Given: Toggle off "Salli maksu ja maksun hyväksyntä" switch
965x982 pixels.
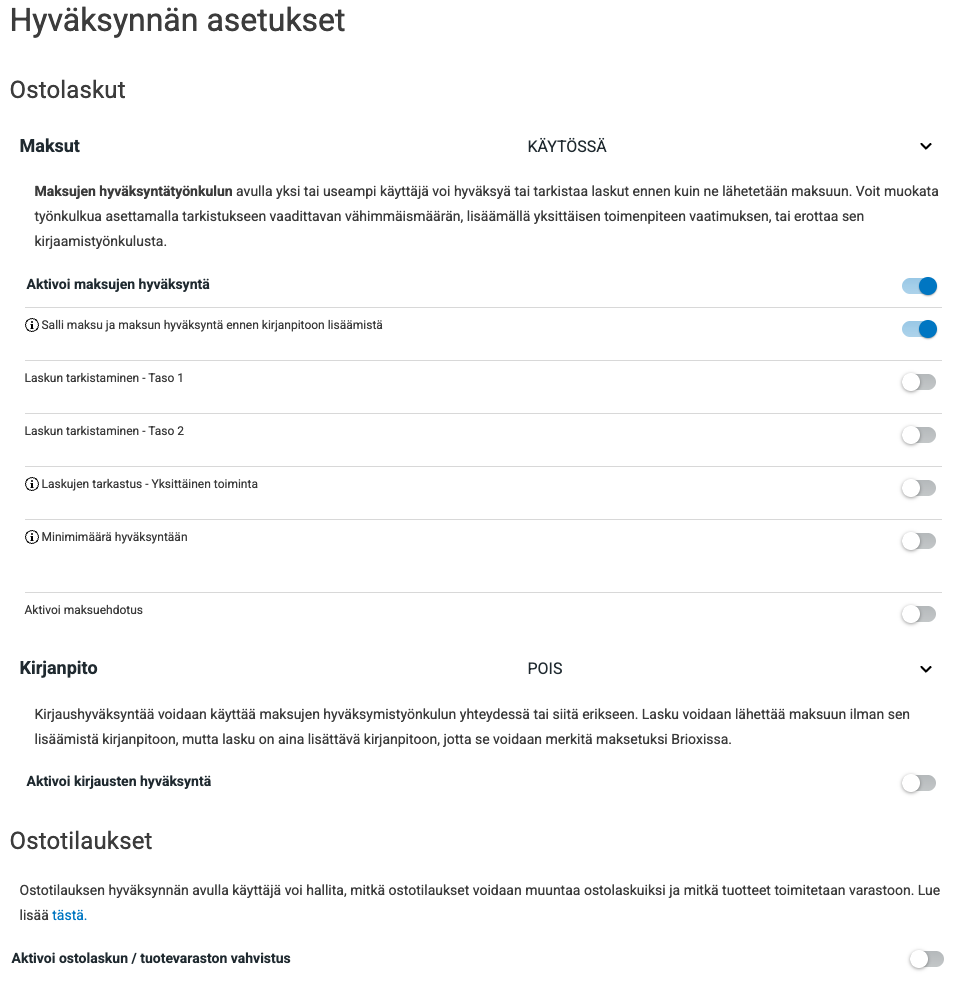Looking at the screenshot, I should pyautogui.click(x=919, y=328).
